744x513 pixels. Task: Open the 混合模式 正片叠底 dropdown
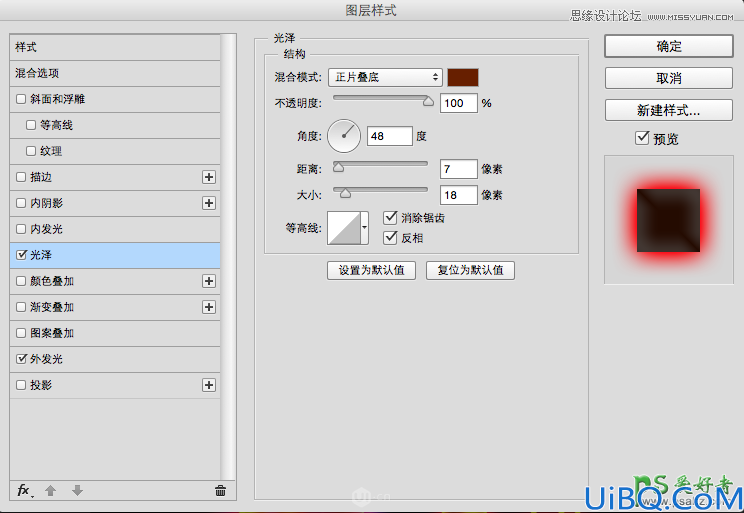tap(385, 77)
